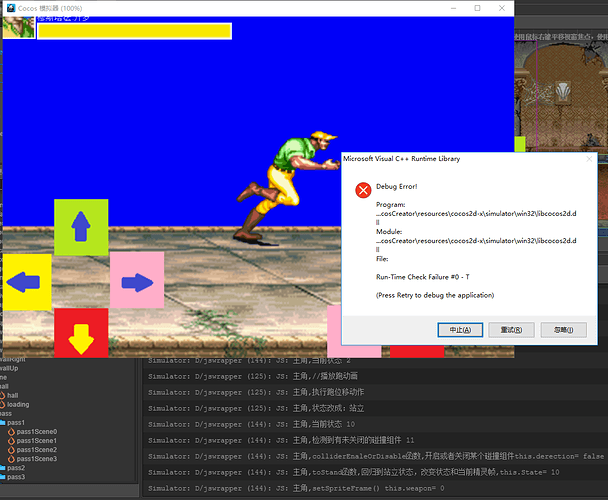Image resolution: width=608 pixels, height=500 pixels.
Task: Click the red action button below dialog
Action: pos(417,351)
